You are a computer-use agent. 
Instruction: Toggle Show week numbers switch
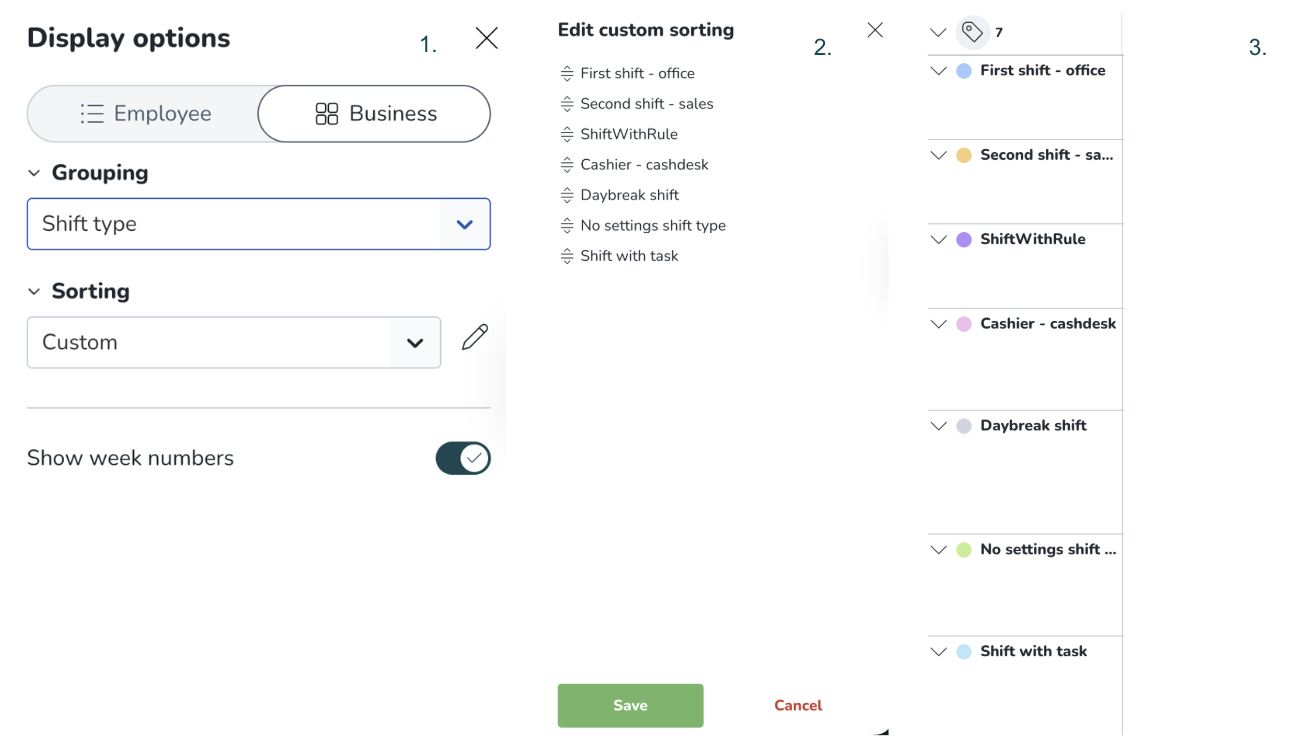pos(463,458)
